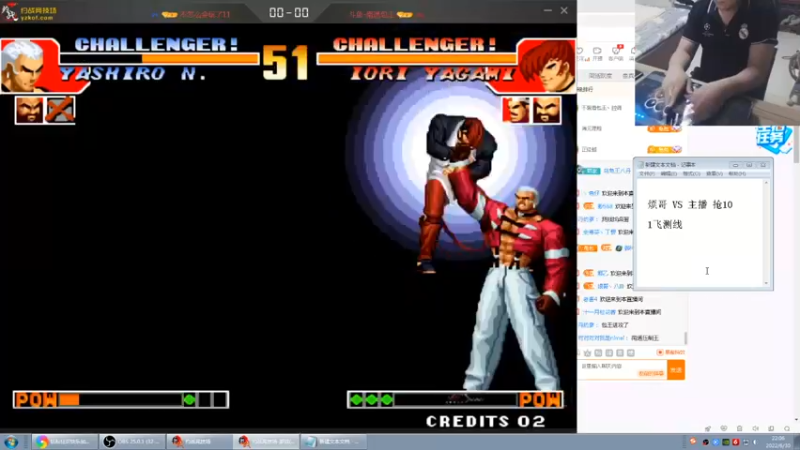800x450 pixels.
Task: Open Notepad's third menu (格式)
Action: tap(691, 174)
